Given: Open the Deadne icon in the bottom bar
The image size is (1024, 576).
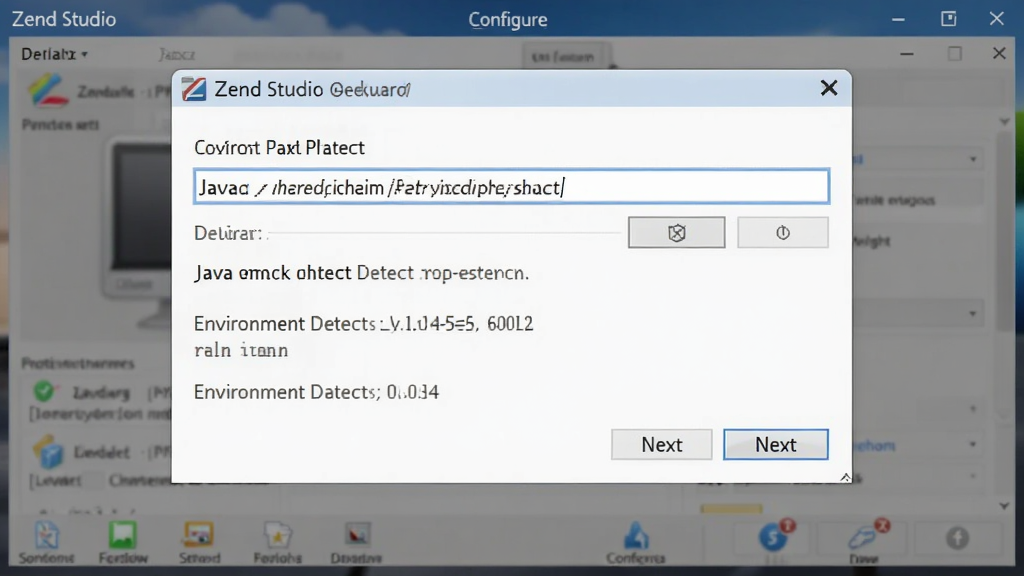Looking at the screenshot, I should click(x=357, y=535).
